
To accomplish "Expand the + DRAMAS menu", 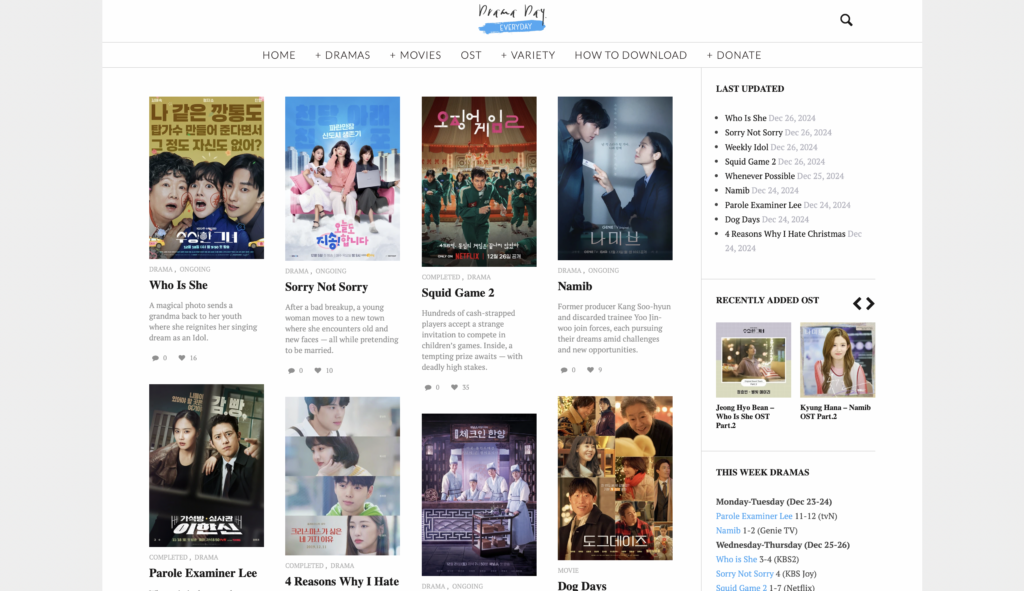I will tap(343, 56).
